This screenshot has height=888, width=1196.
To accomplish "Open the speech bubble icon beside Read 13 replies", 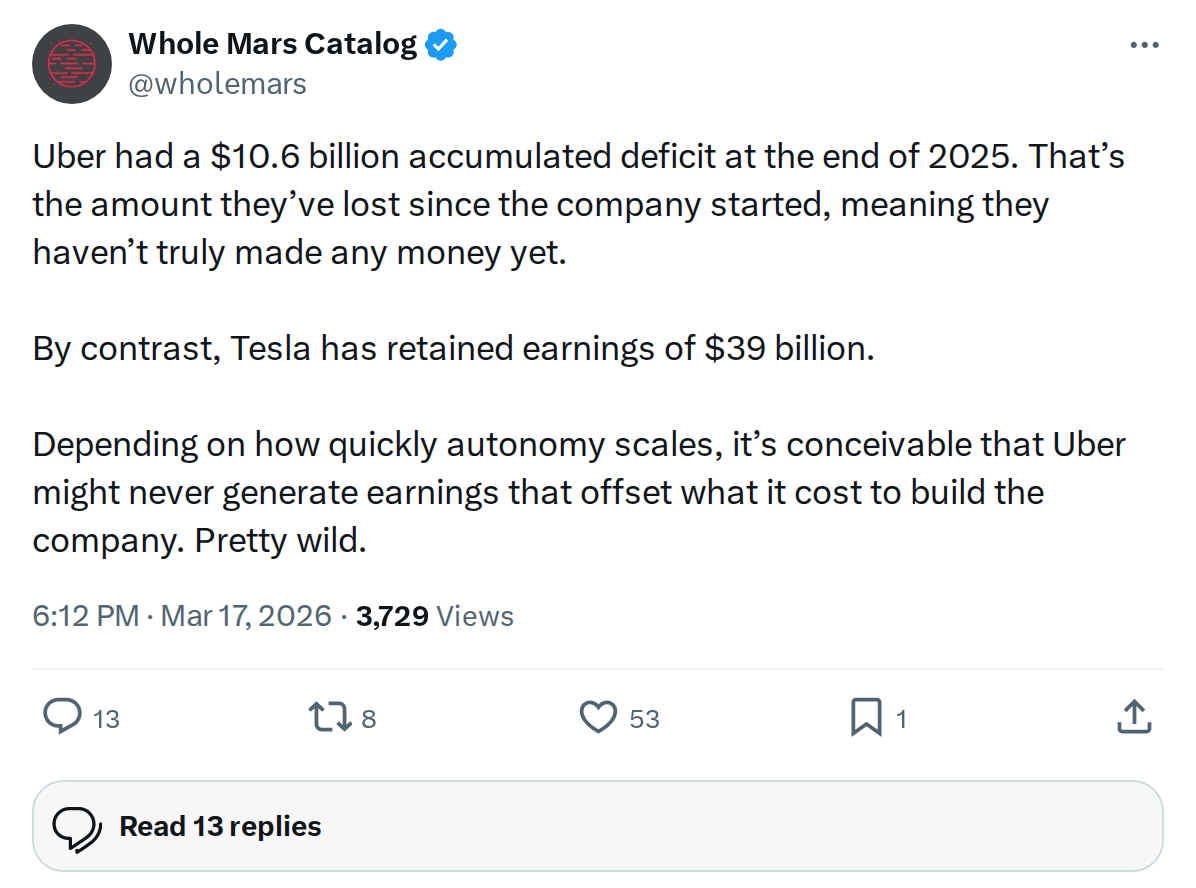I will (80, 826).
